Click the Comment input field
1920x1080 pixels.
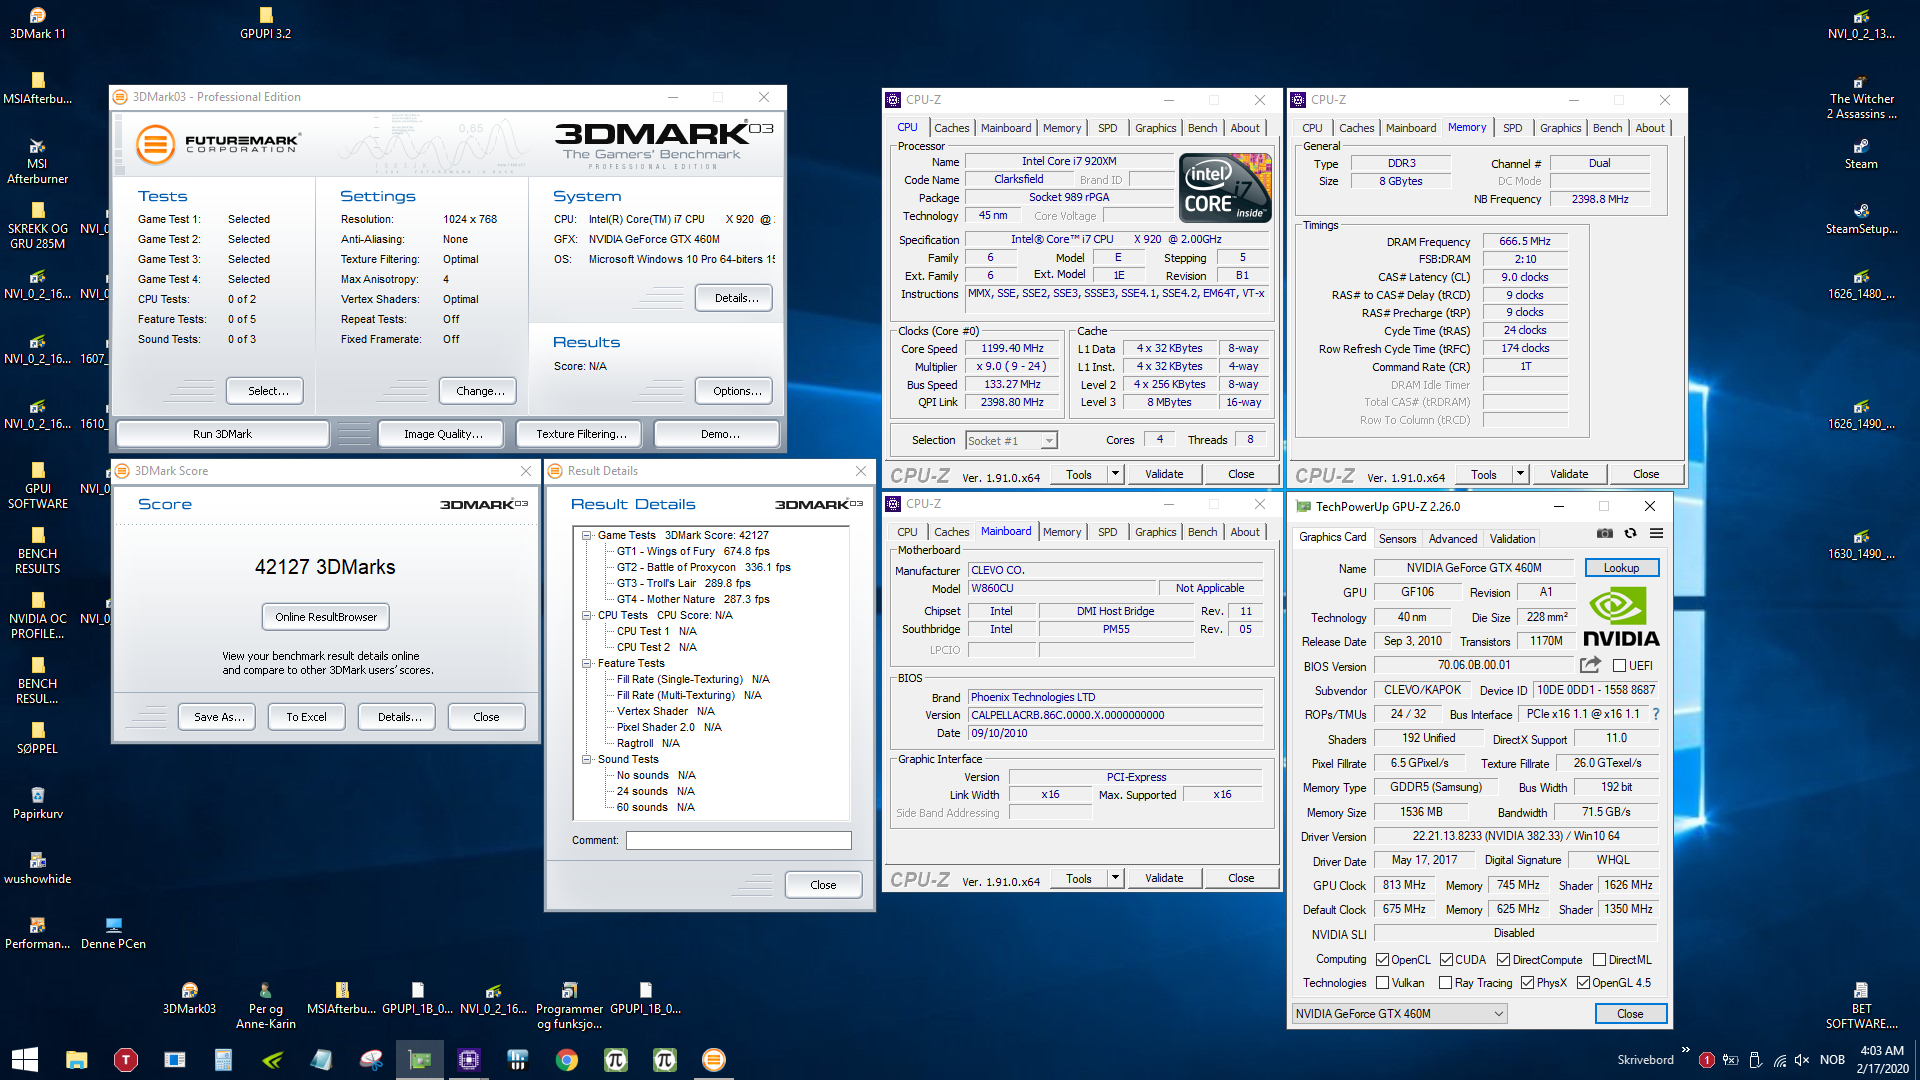coord(738,841)
